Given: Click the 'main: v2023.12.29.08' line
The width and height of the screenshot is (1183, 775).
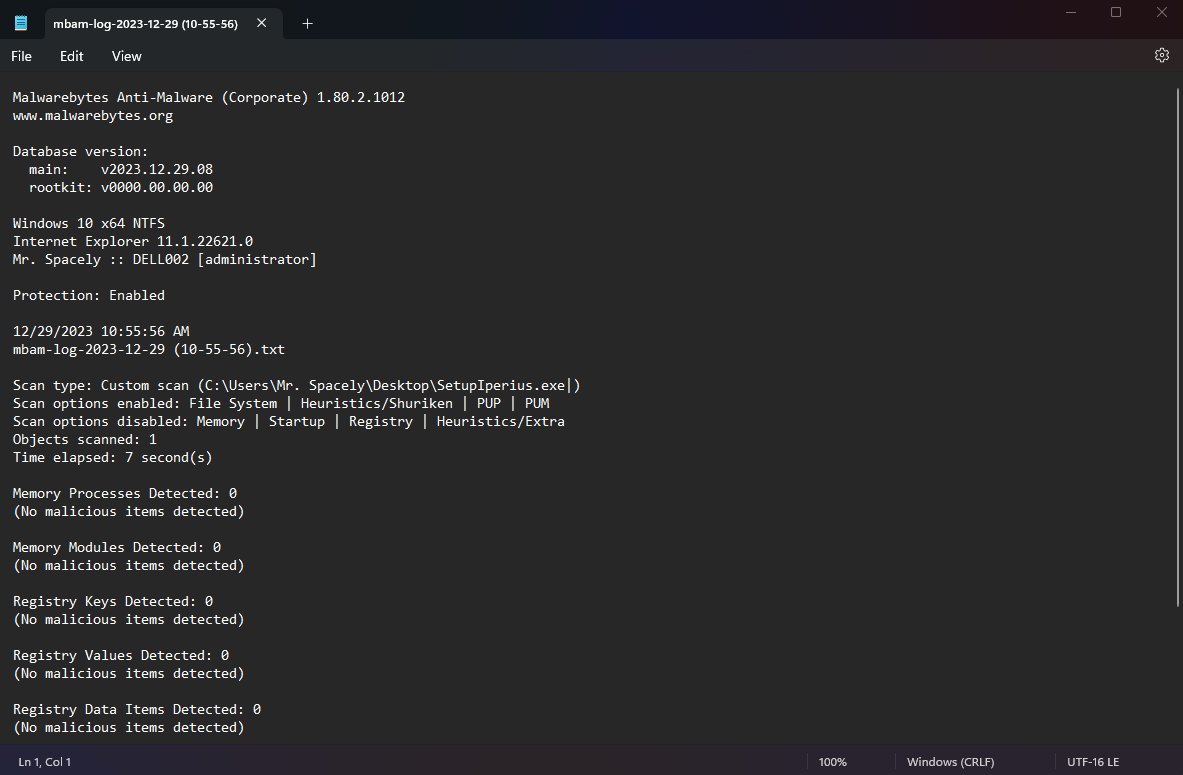Looking at the screenshot, I should point(121,170).
